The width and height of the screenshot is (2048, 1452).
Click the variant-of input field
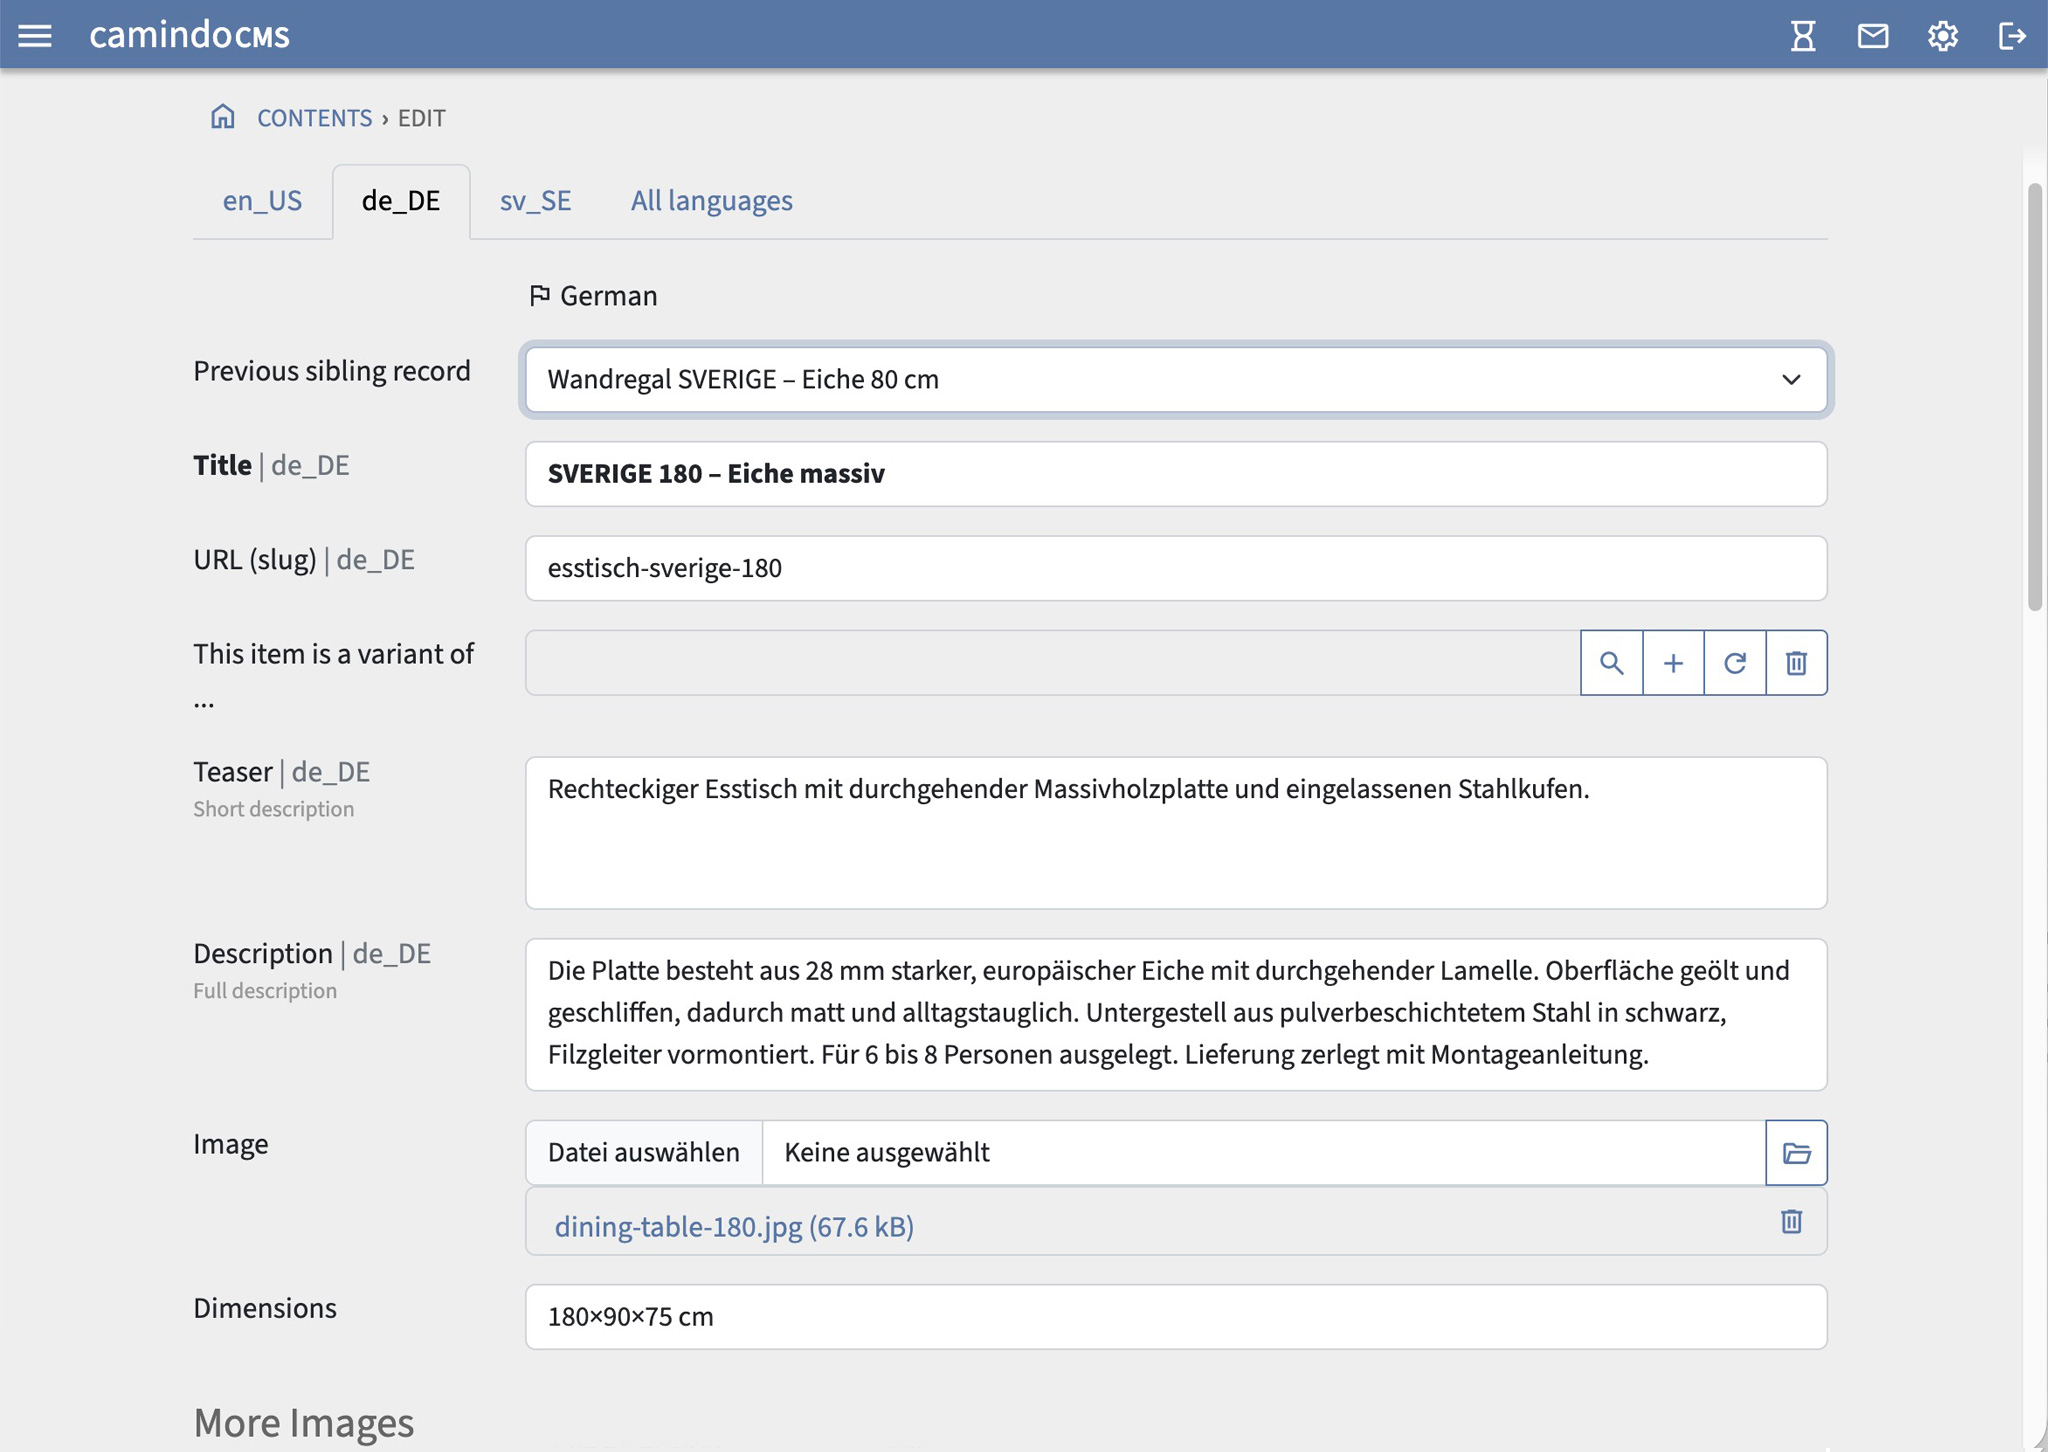1053,663
